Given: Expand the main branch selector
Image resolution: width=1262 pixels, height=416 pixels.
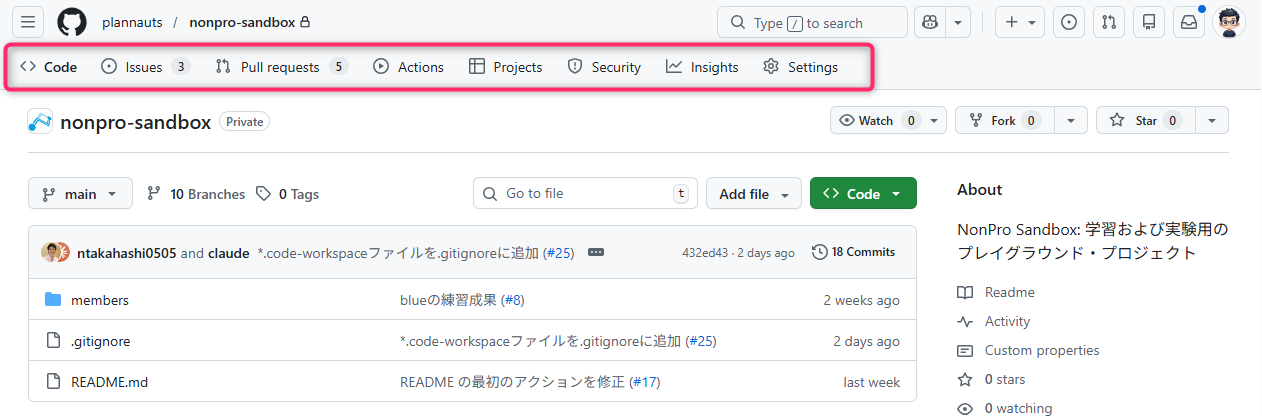Looking at the screenshot, I should [x=80, y=194].
